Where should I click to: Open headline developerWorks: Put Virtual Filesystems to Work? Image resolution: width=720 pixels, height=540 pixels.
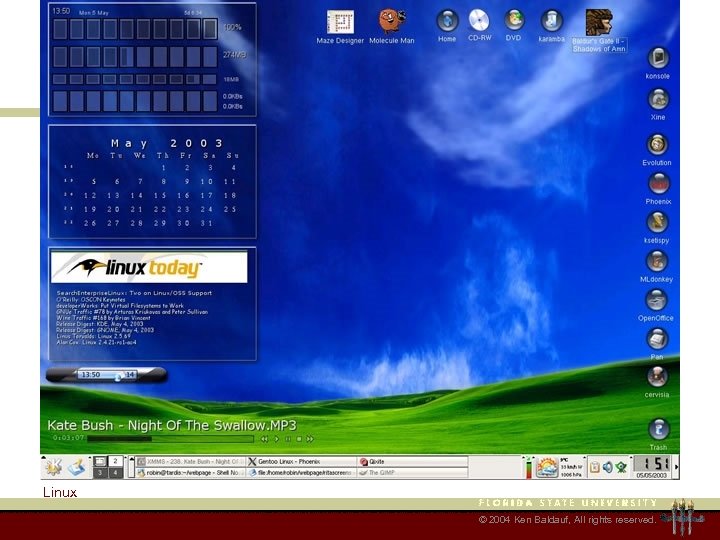tap(120, 305)
